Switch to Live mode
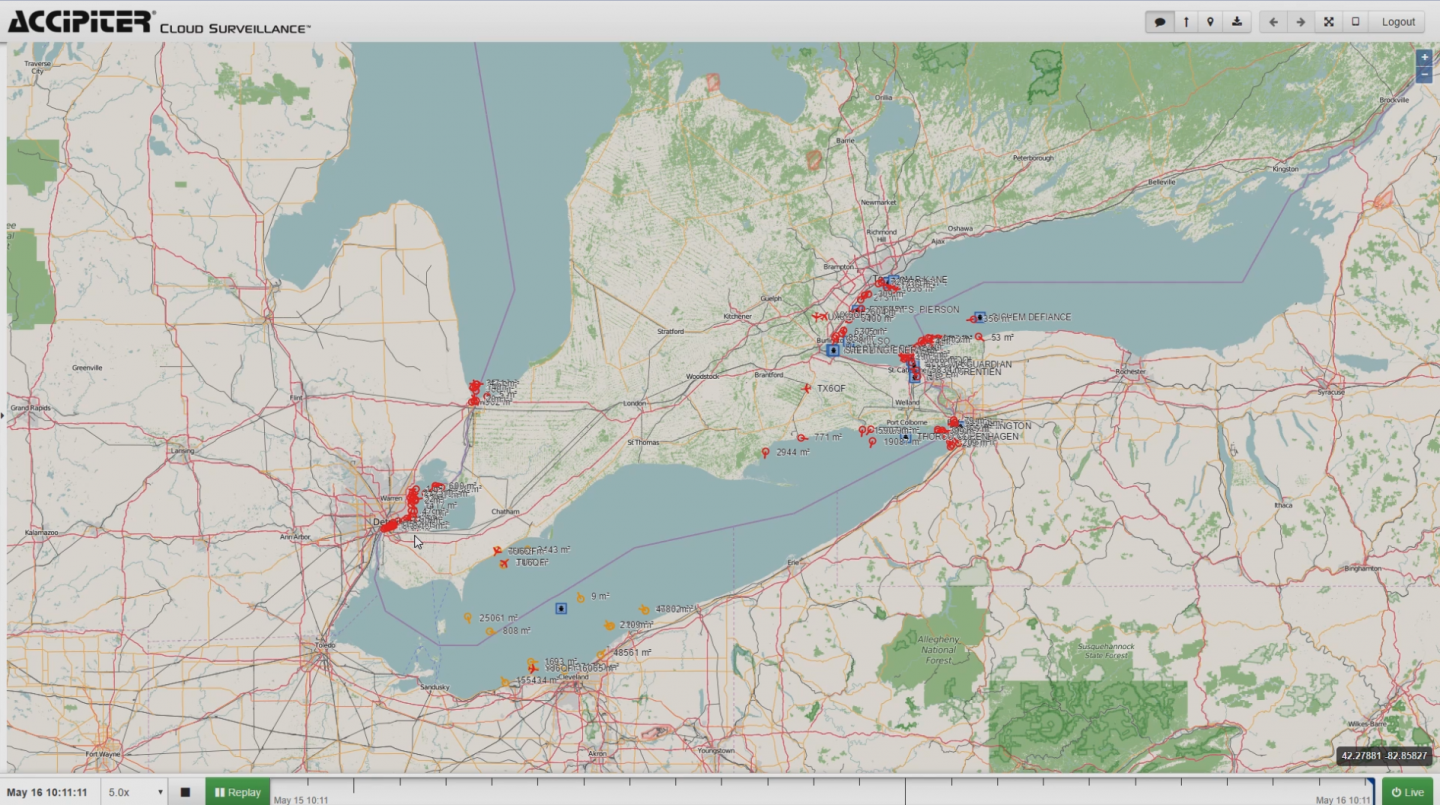 tap(1406, 792)
